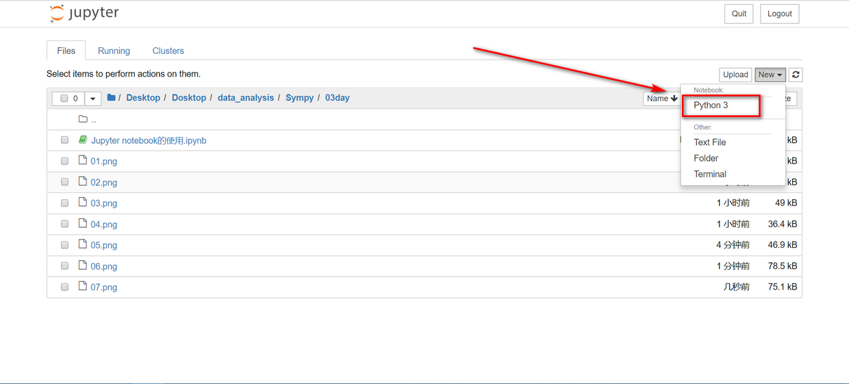This screenshot has height=384, width=849.
Task: Open the selection dropdown arrow beside the count
Action: [93, 99]
